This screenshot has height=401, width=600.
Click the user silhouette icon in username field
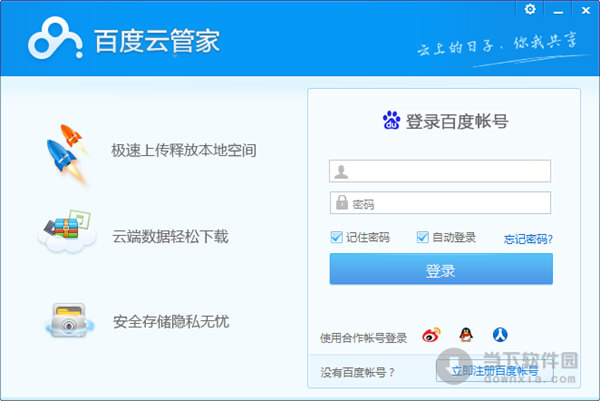pyautogui.click(x=341, y=171)
